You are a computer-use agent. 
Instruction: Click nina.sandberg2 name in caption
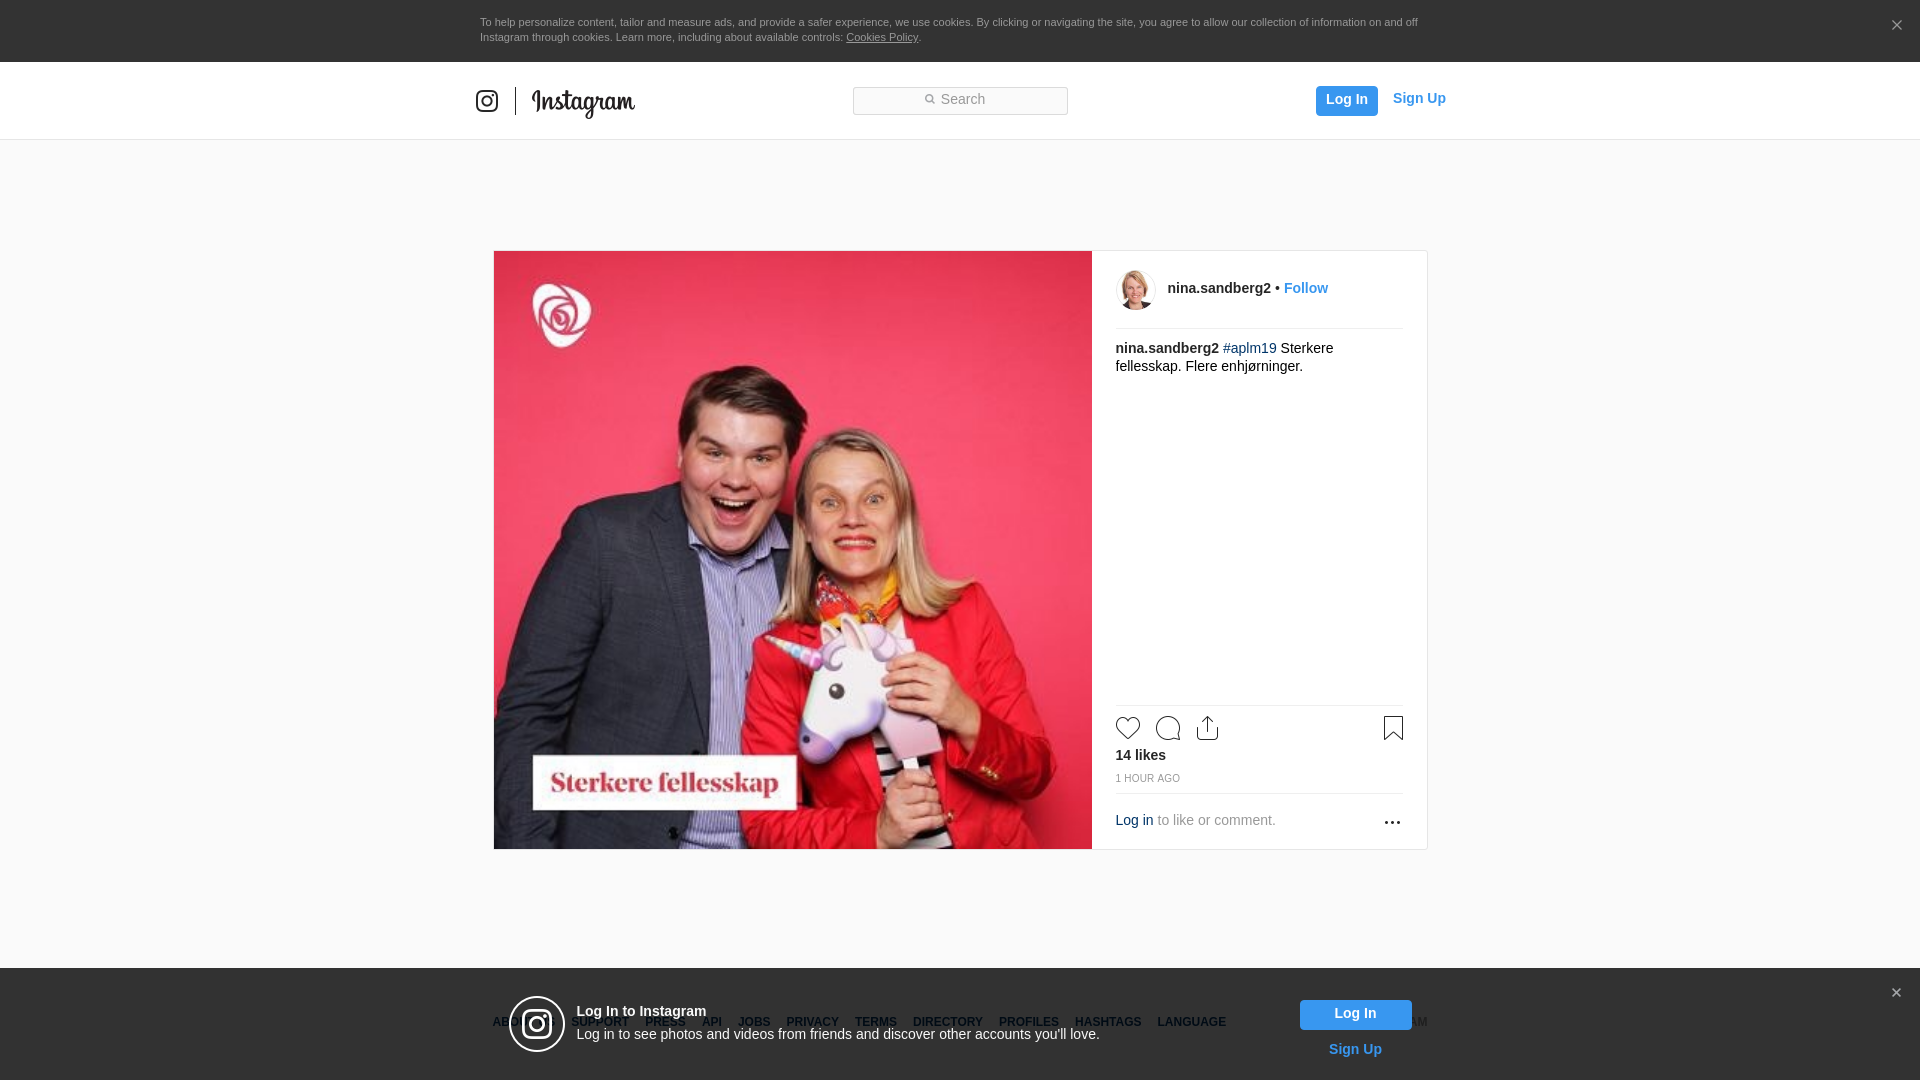pyautogui.click(x=1167, y=348)
